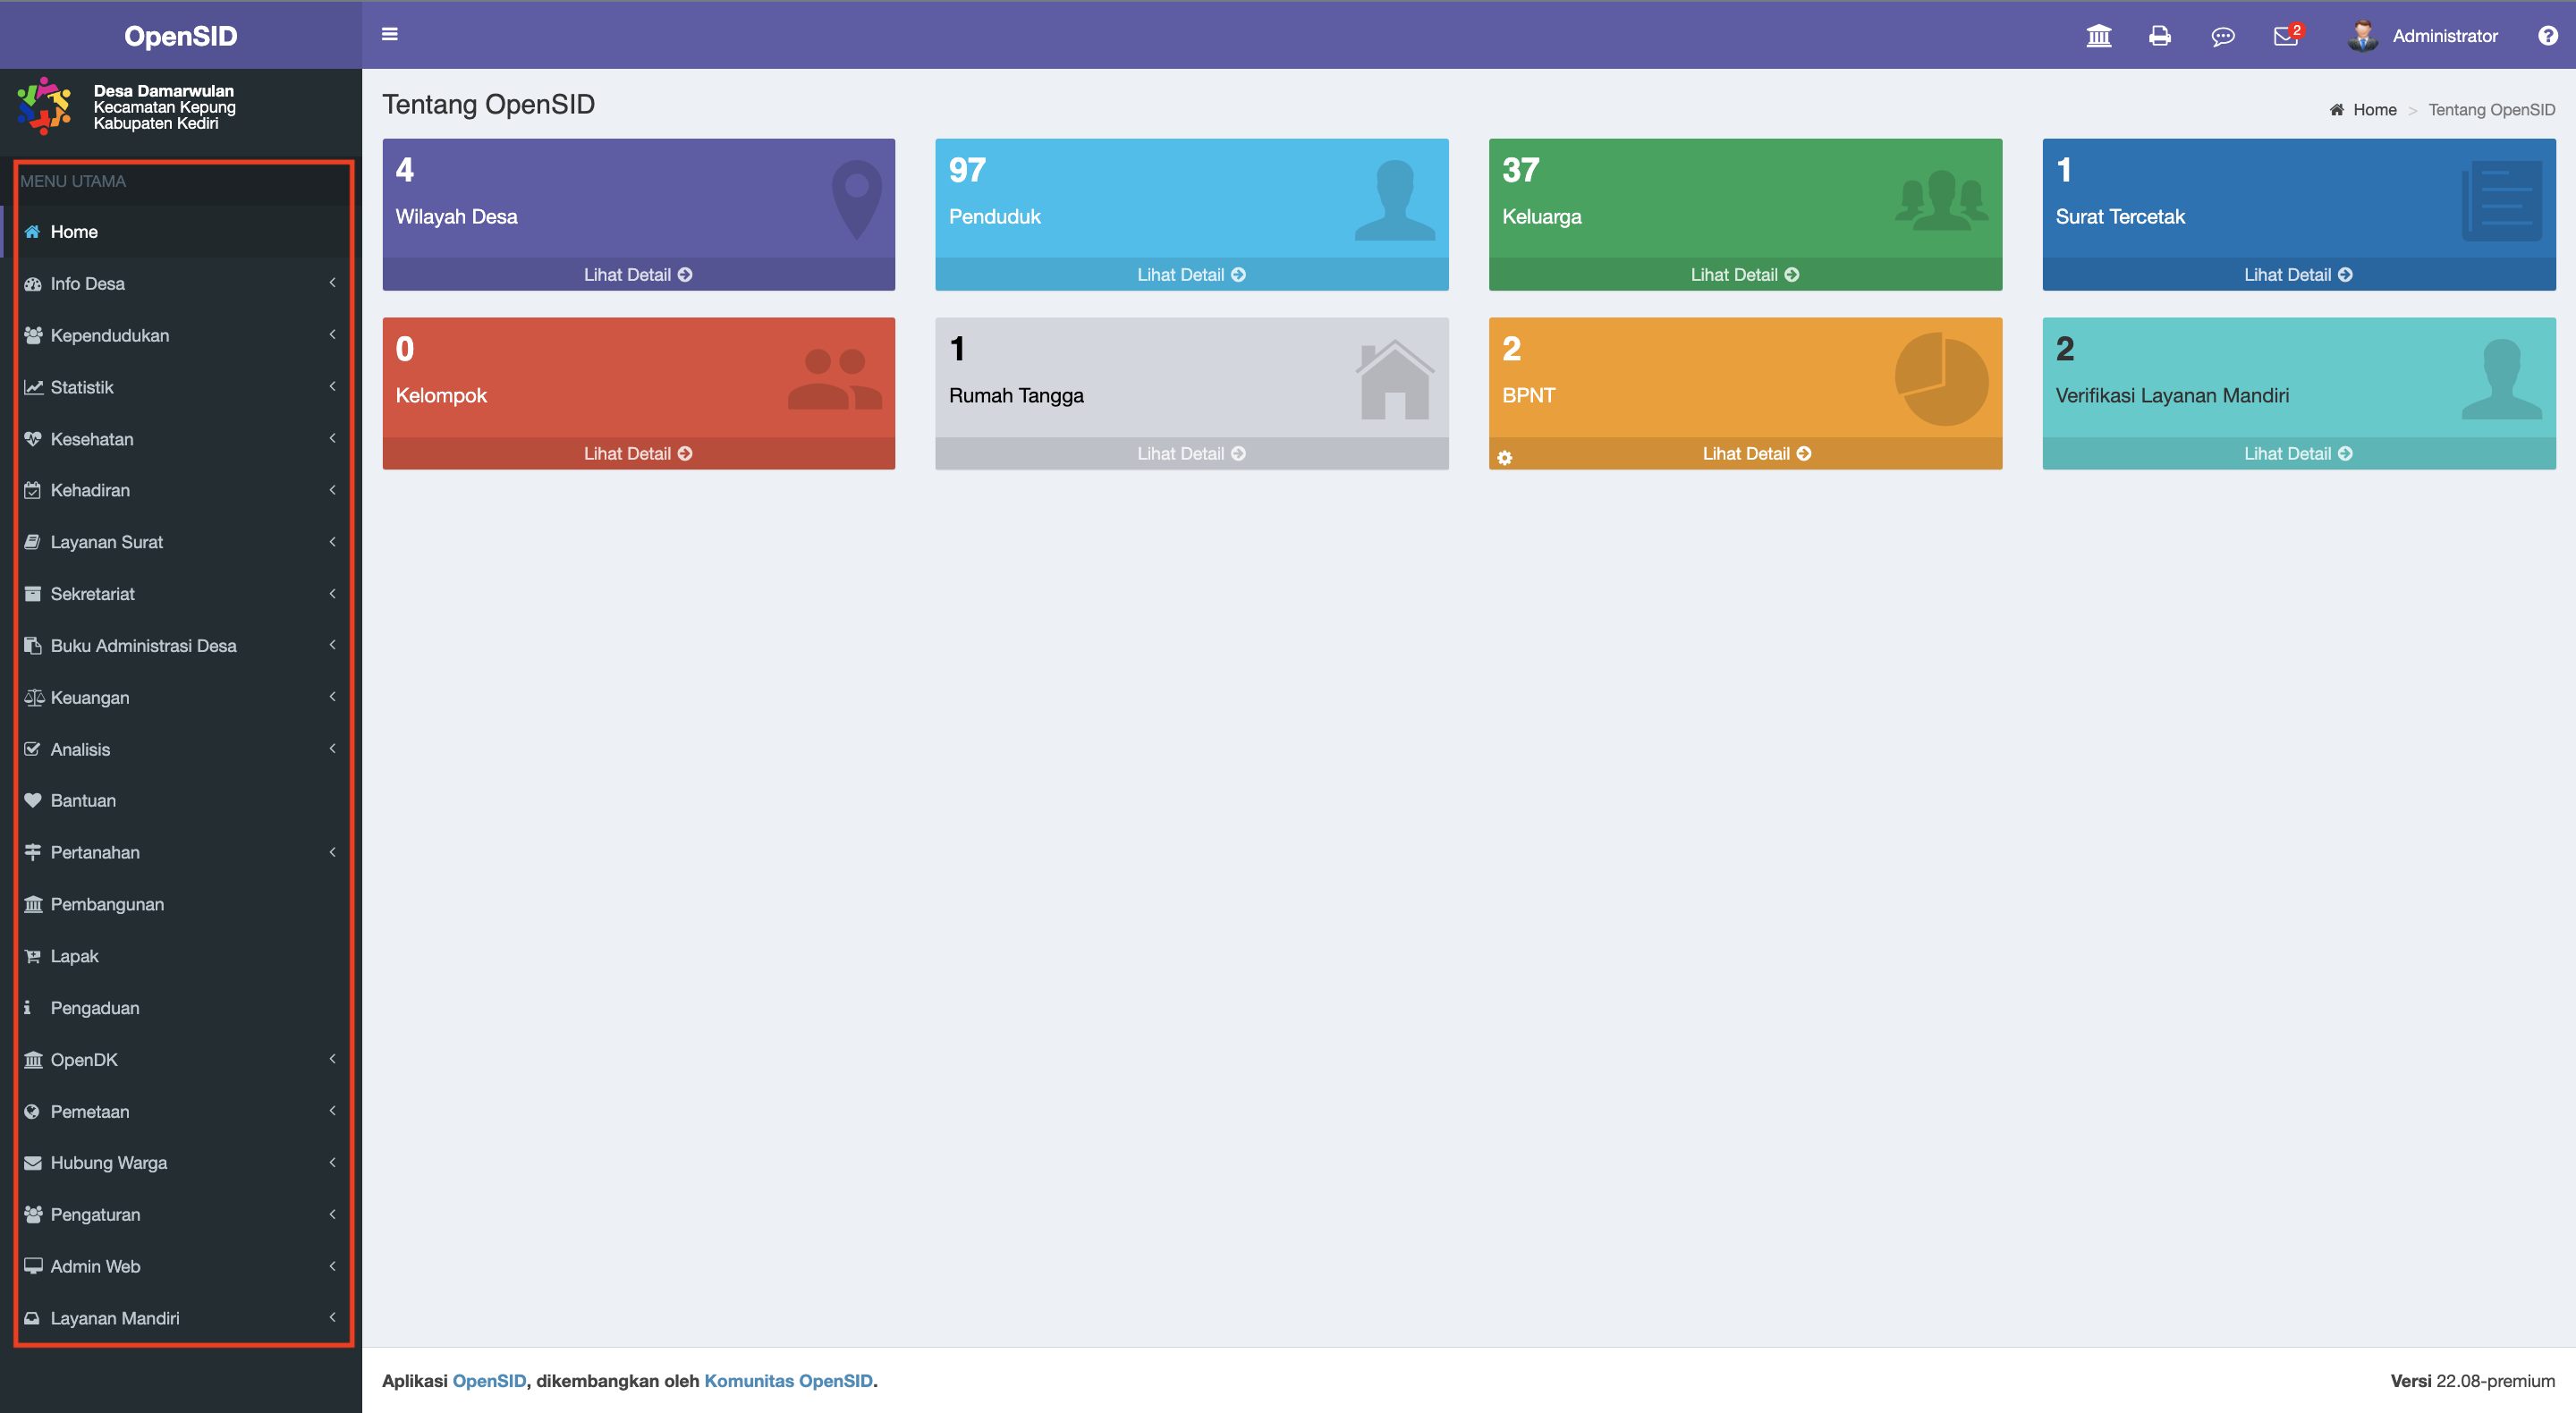
Task: Click the Home house icon in sidebar
Action: coord(32,231)
